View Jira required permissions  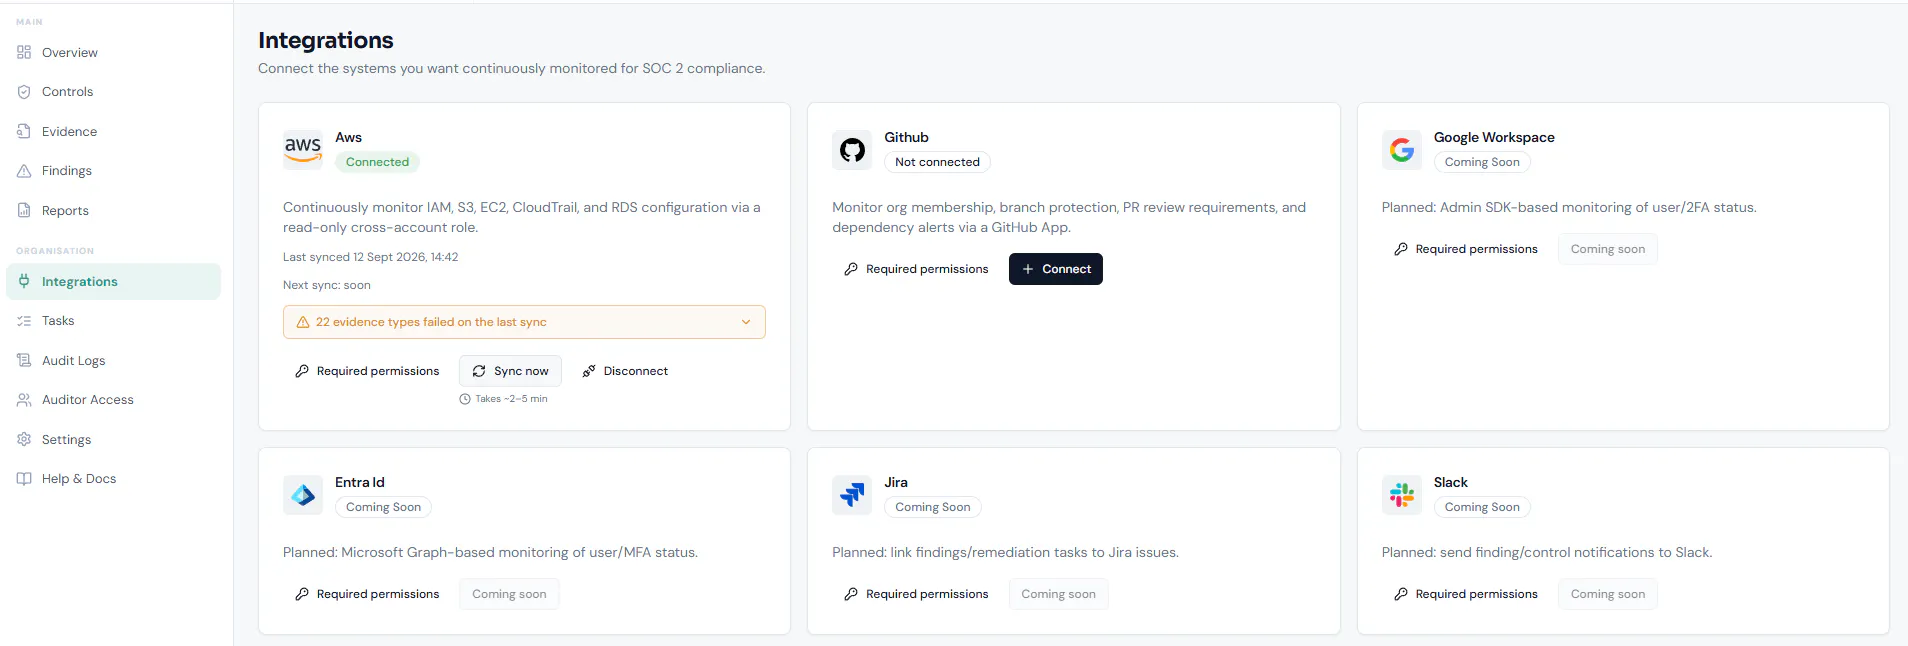point(916,594)
